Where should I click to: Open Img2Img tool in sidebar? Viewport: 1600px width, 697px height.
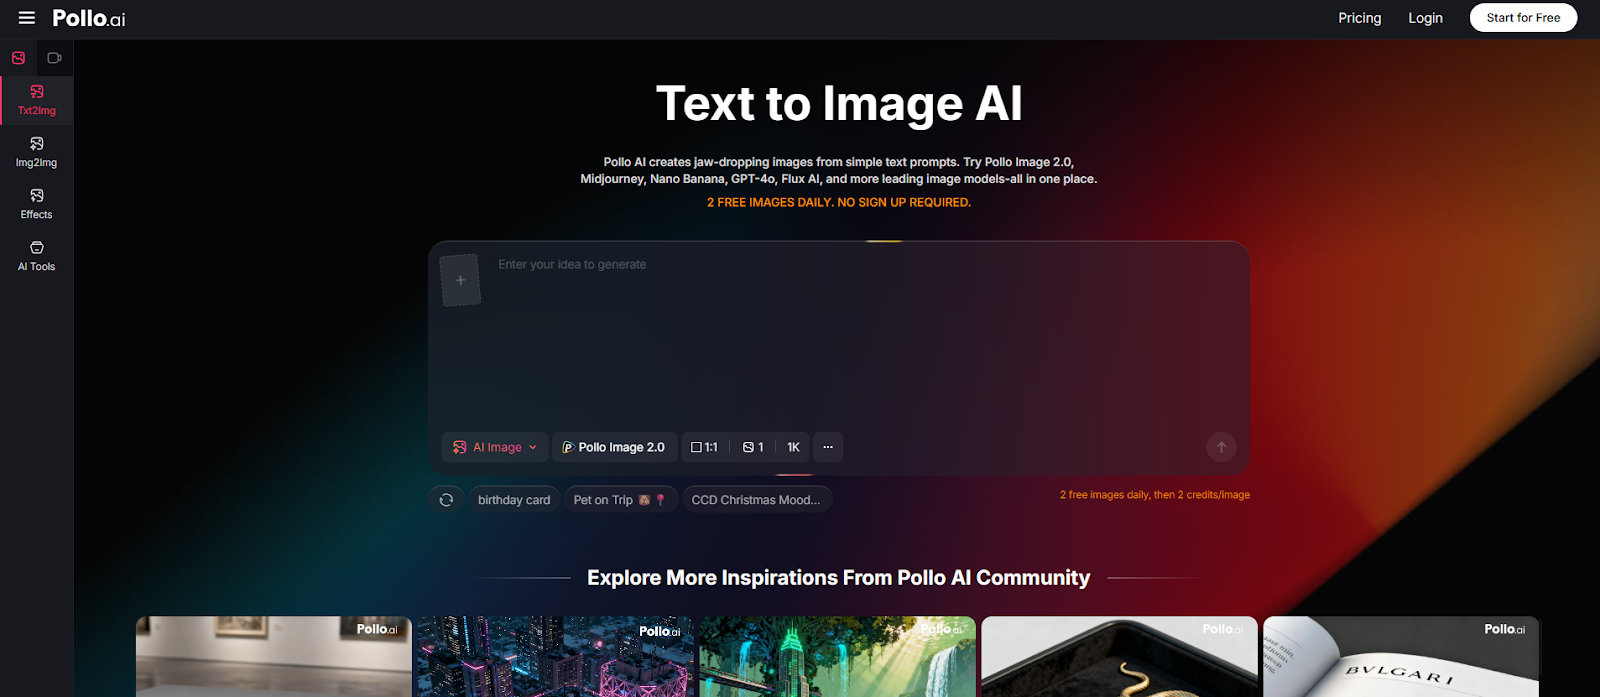(x=37, y=152)
